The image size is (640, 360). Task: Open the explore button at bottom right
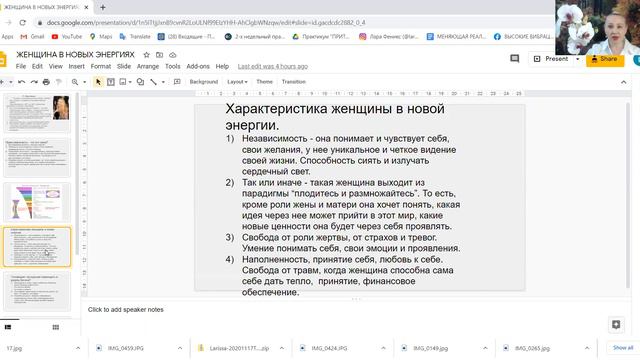[616, 325]
